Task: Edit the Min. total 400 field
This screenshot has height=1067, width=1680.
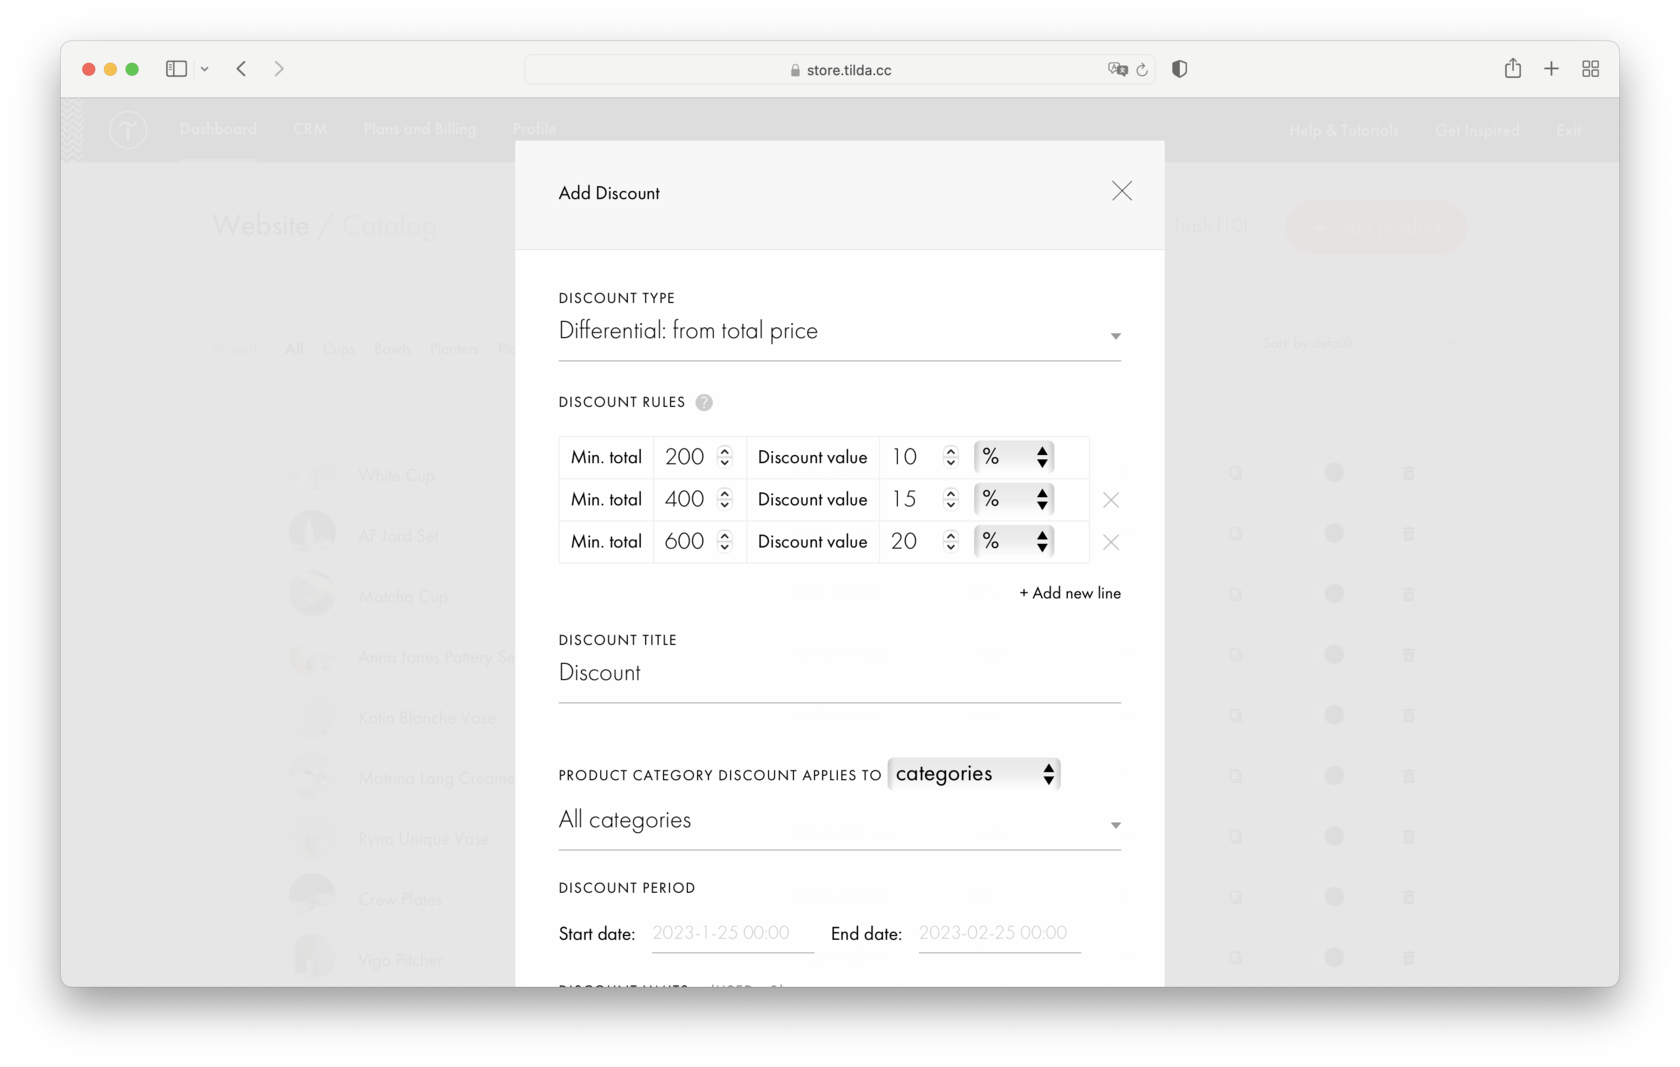Action: click(685, 499)
